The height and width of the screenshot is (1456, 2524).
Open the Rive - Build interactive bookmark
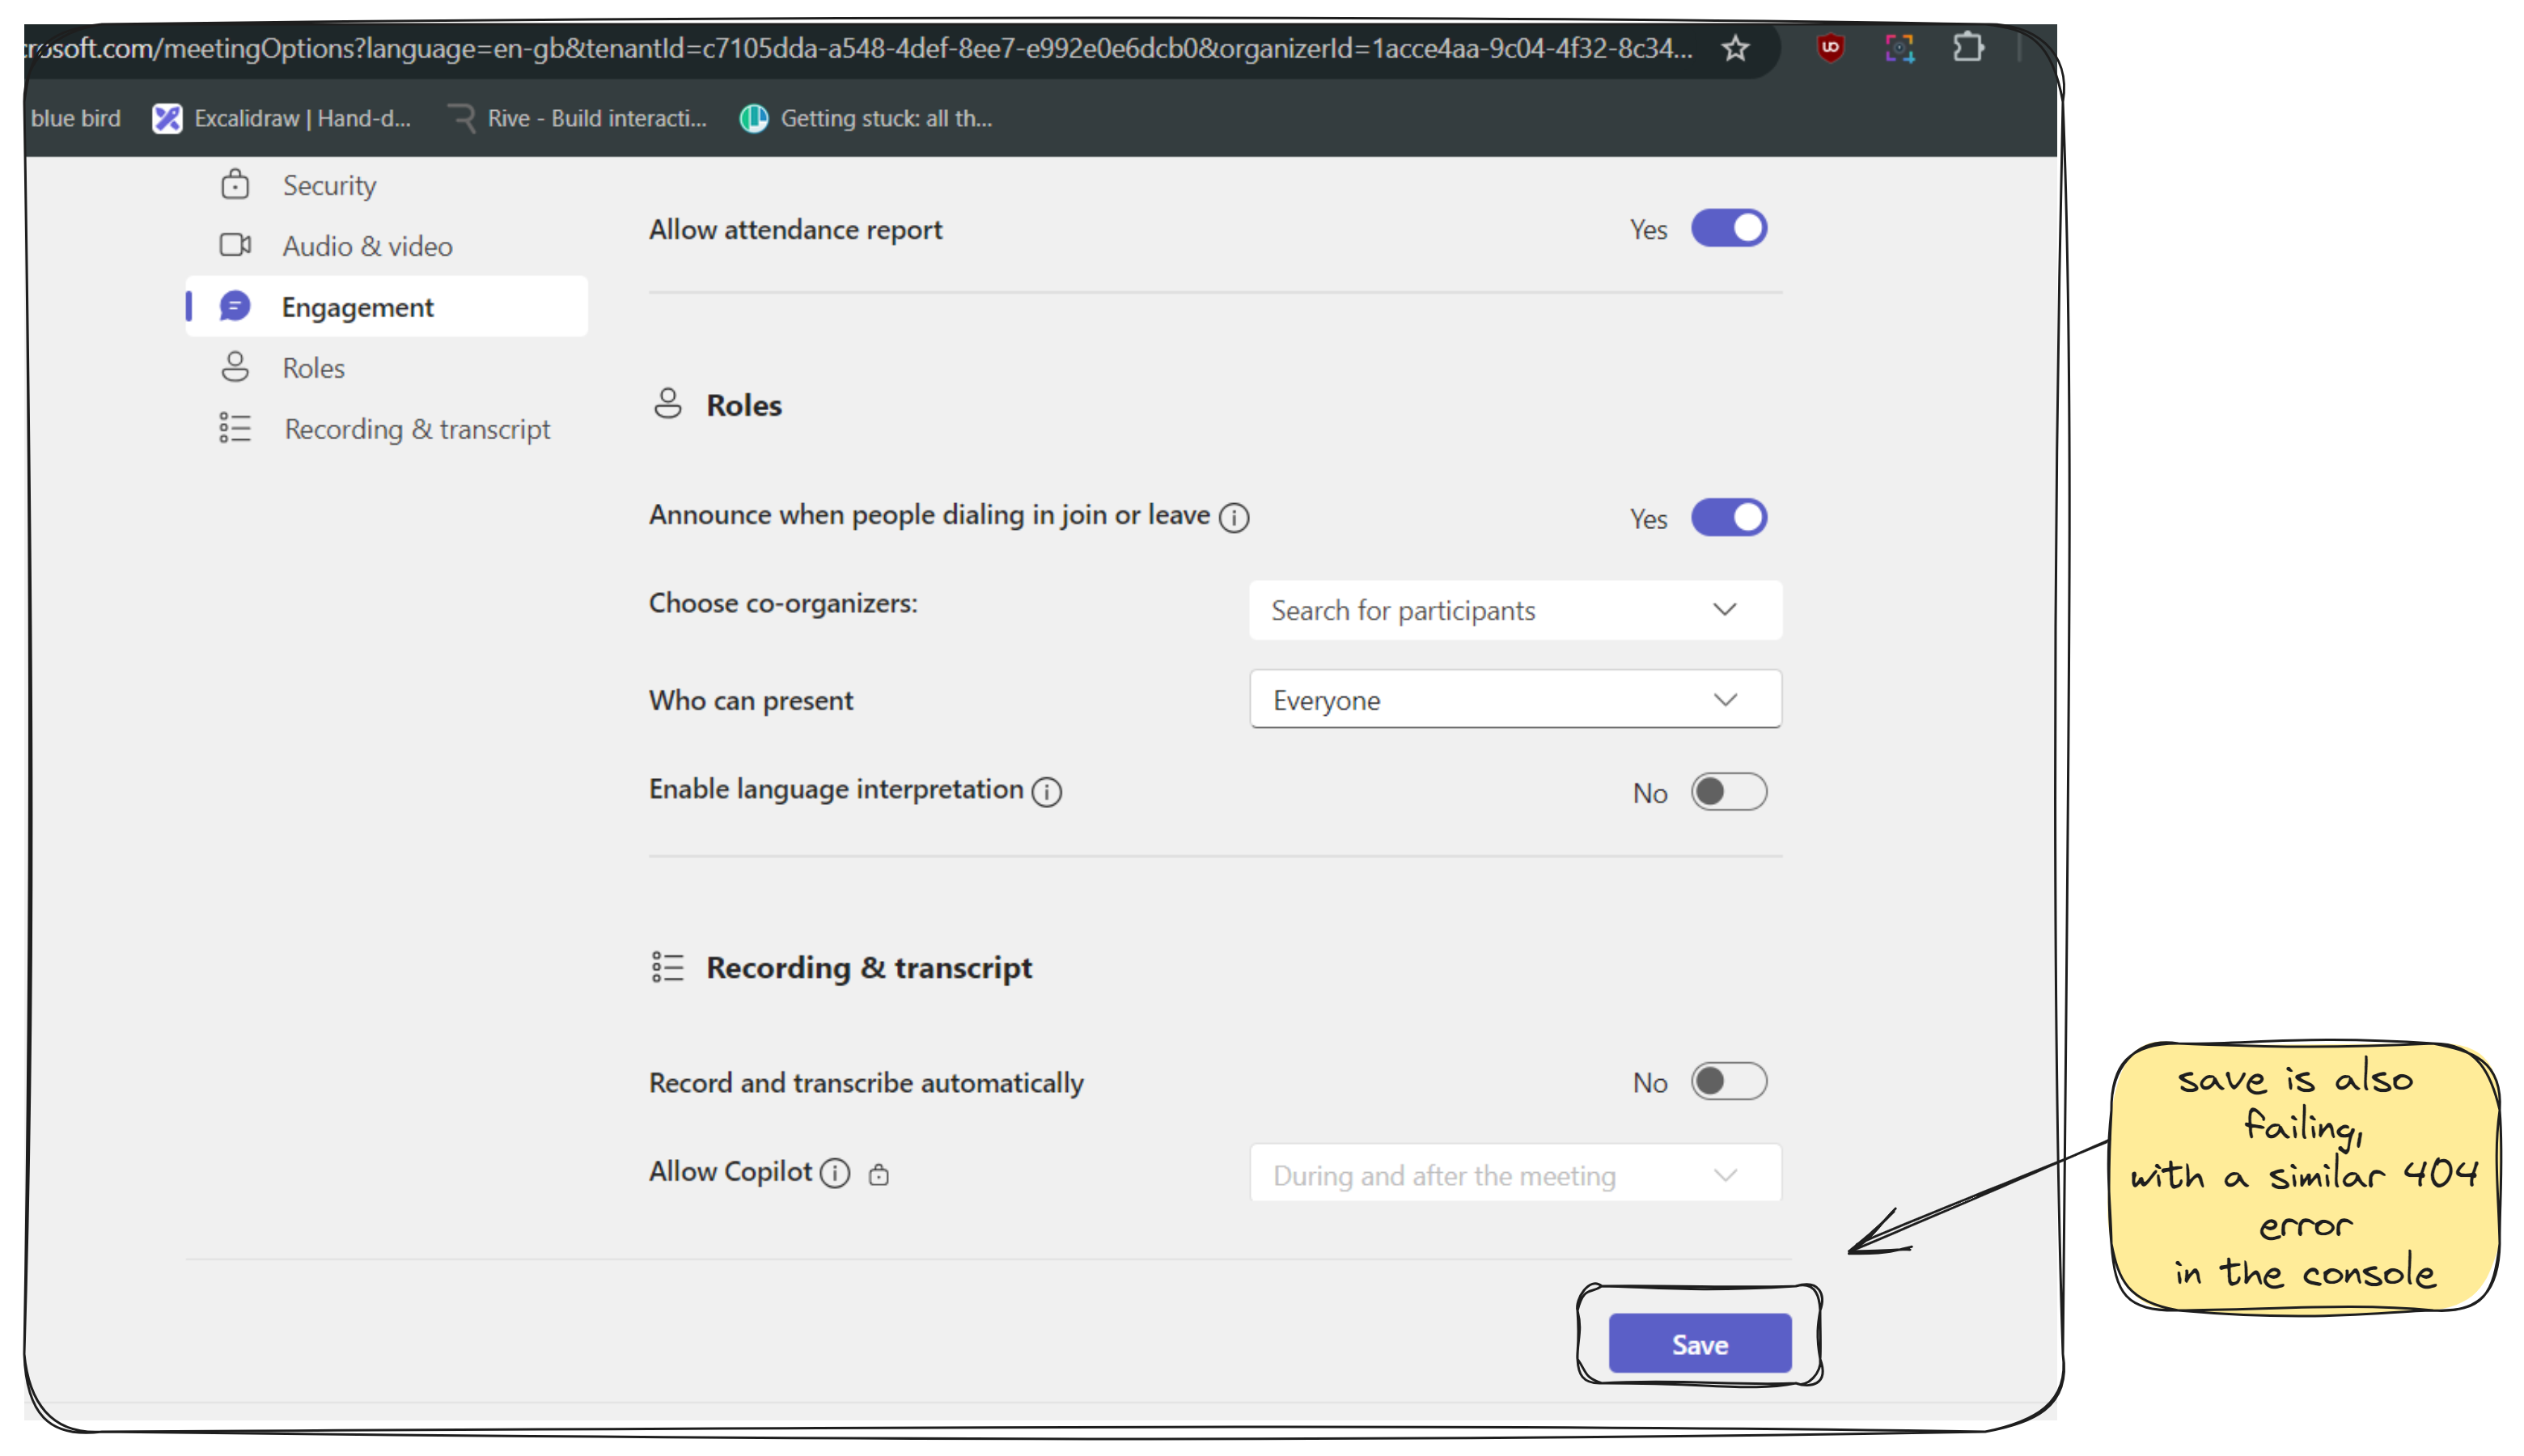[x=576, y=118]
